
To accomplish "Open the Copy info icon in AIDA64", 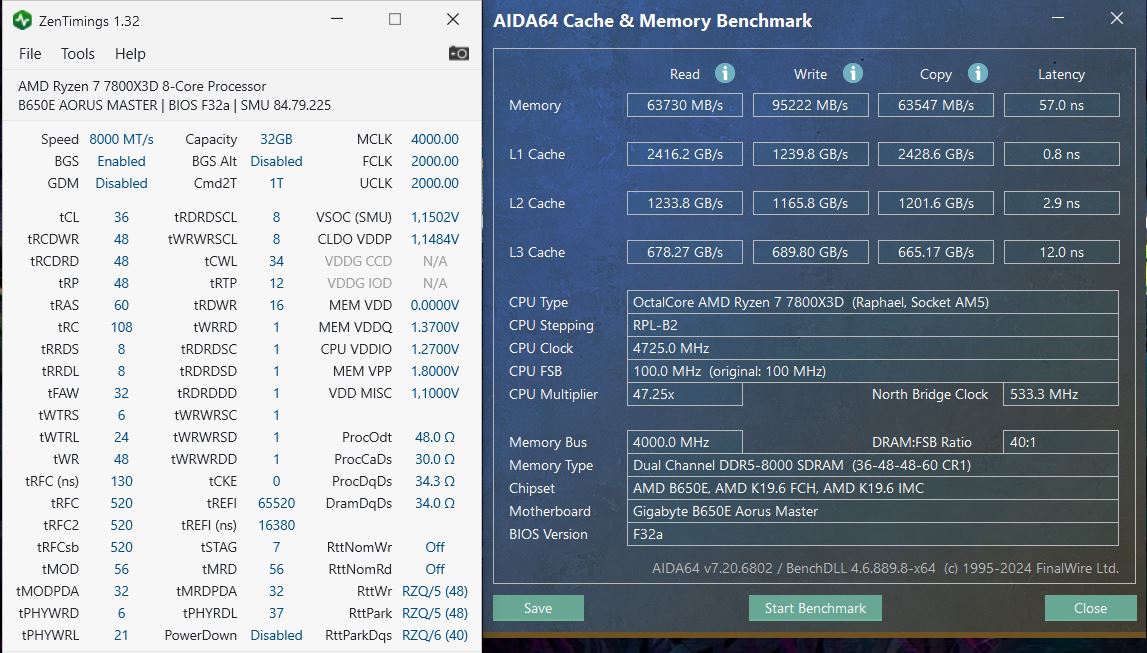I will click(x=978, y=73).
